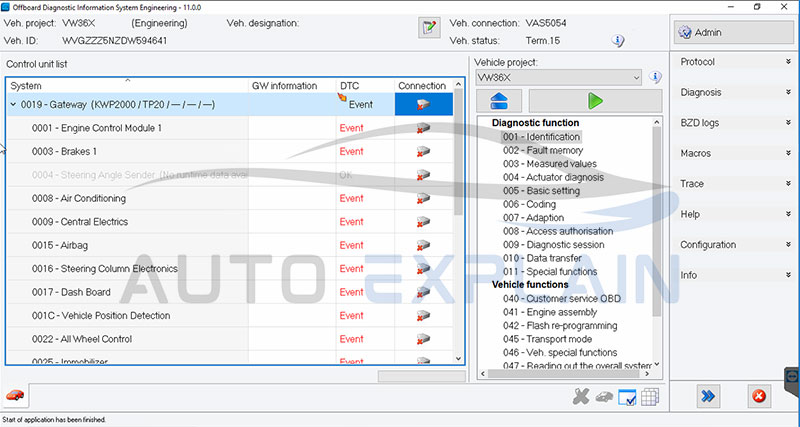Open the Vehicle project VW36X dropdown
This screenshot has height=427, width=800.
(558, 78)
